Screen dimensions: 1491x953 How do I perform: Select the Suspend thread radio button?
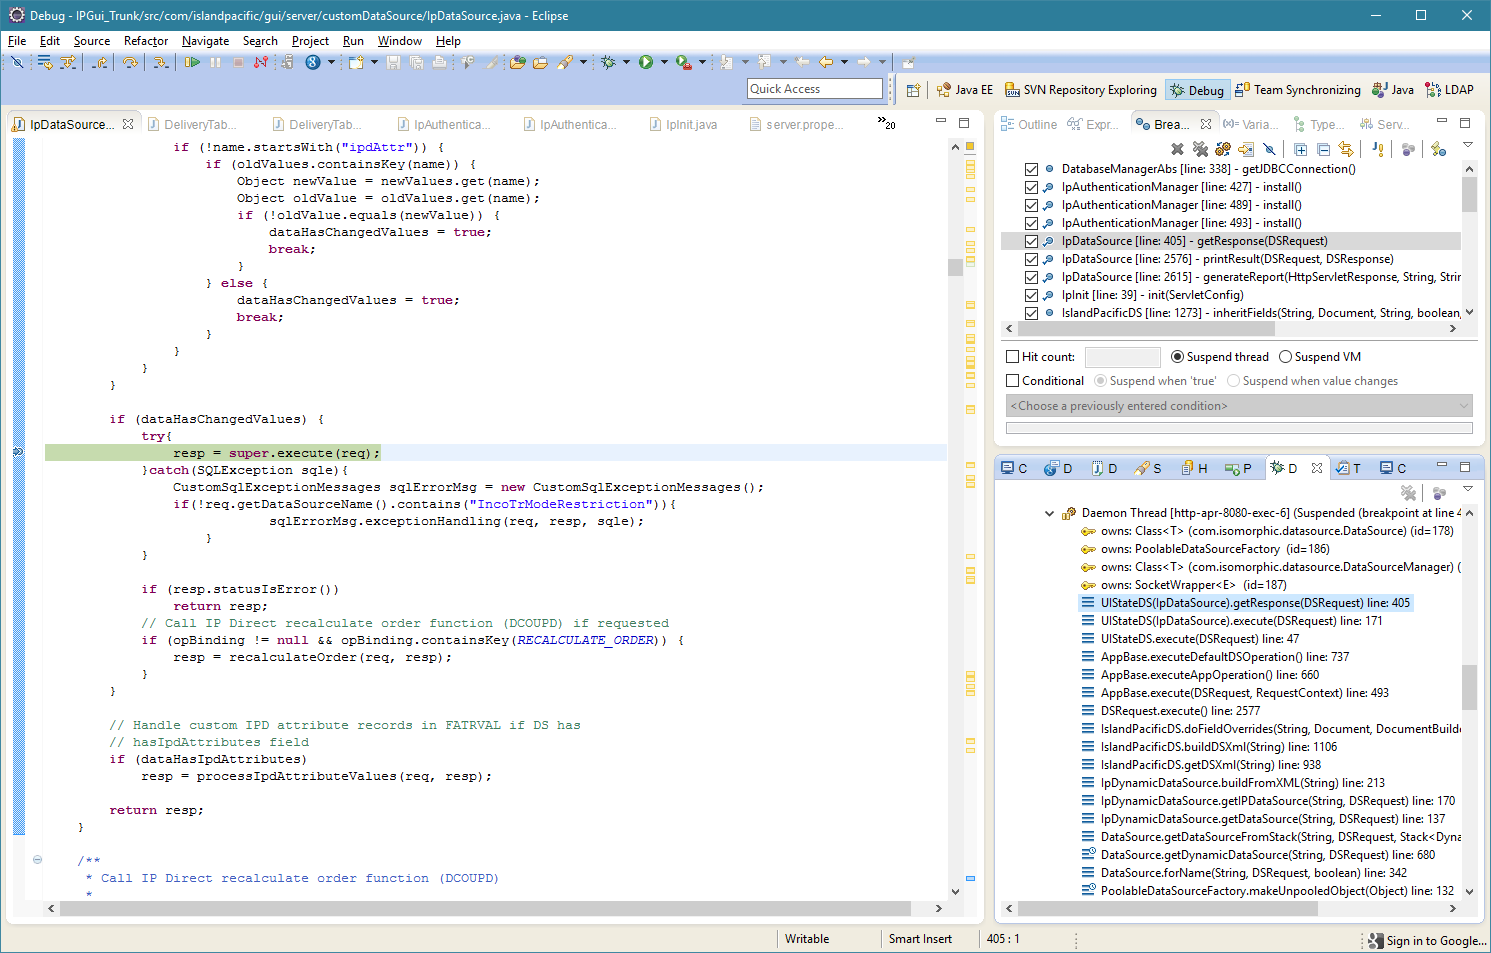tap(1177, 357)
